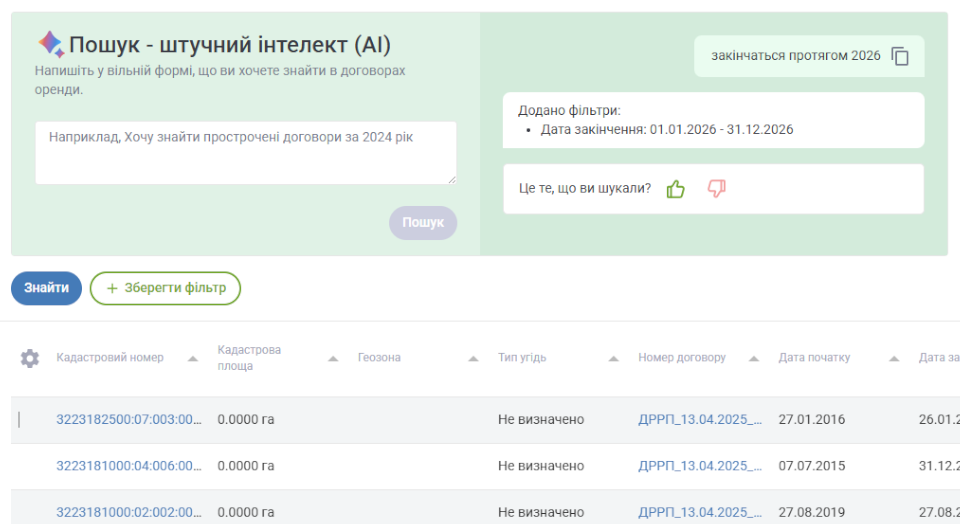Screen dimensions: 960x524
Task: Click start date 27.01.2016 cell
Action: (x=812, y=419)
